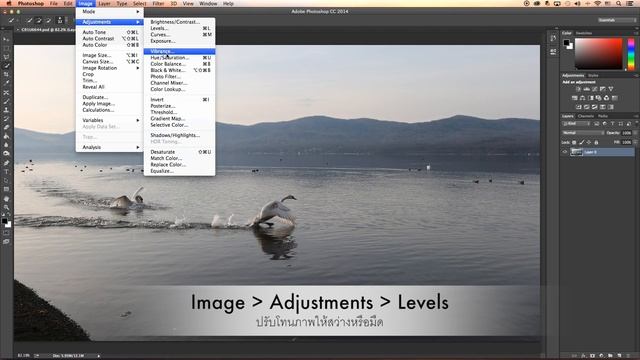Choose Desaturate from Adjustments submenu
640x360 pixels.
[x=179, y=152]
